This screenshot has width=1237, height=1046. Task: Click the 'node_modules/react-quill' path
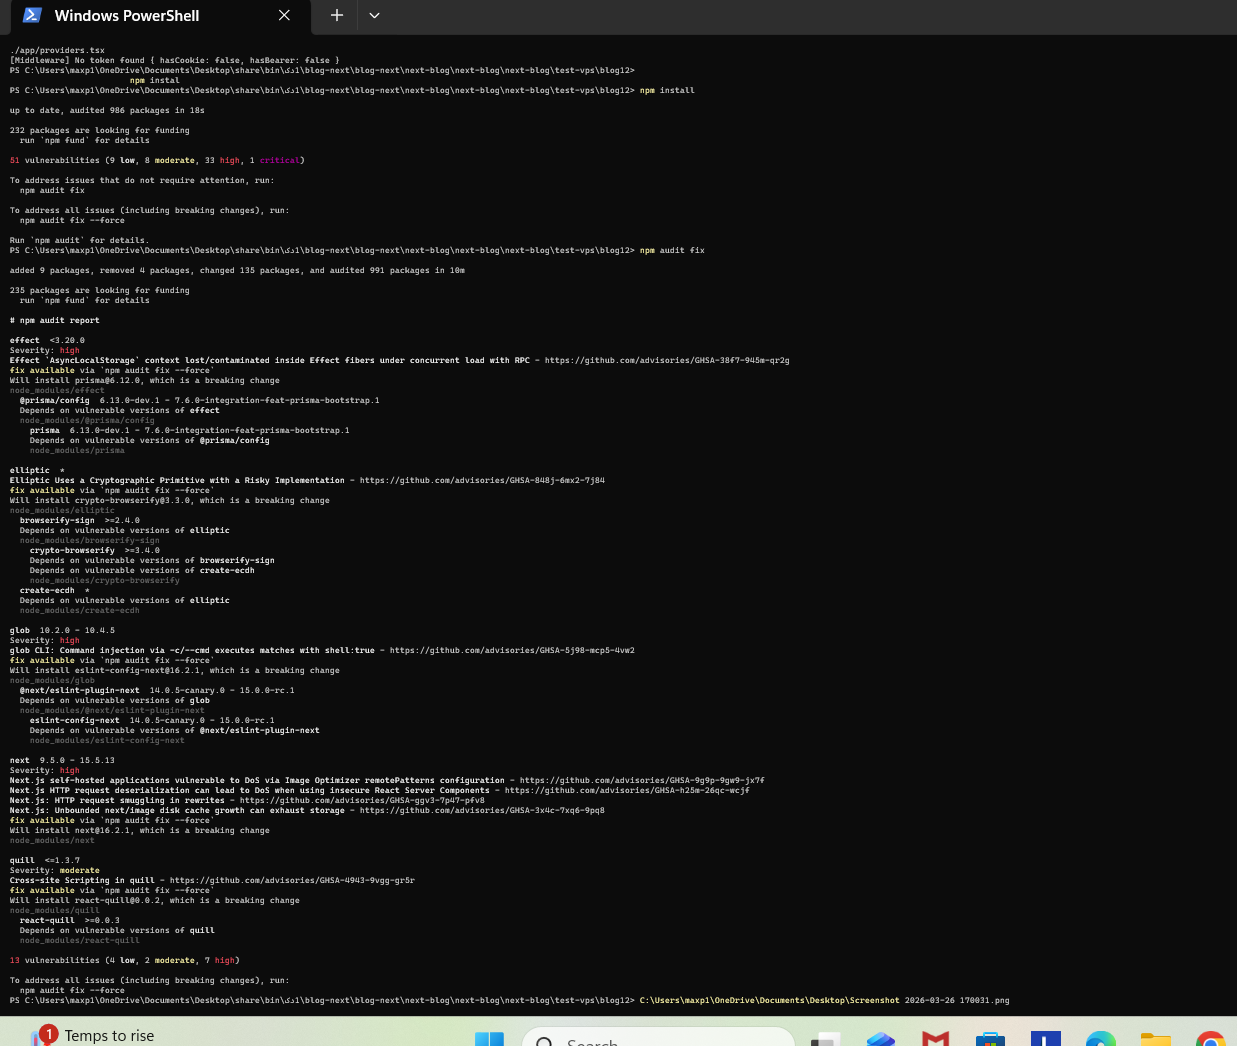tap(79, 940)
